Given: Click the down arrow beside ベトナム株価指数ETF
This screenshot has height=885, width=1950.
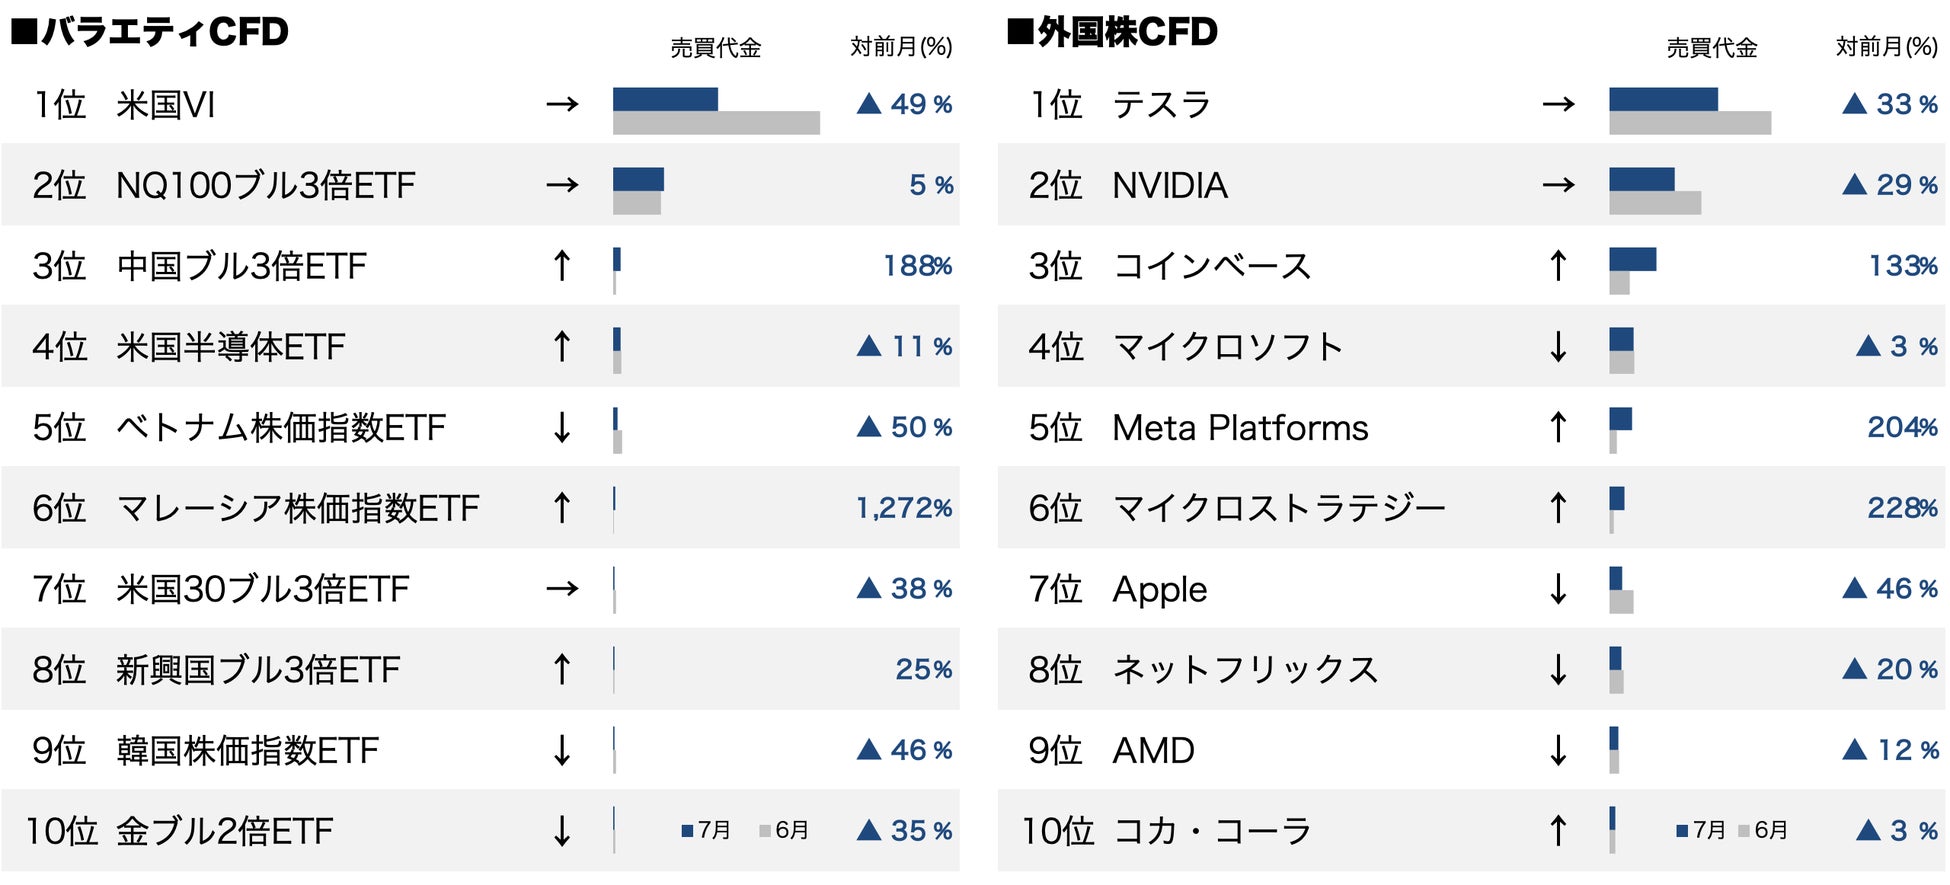Looking at the screenshot, I should 562,428.
